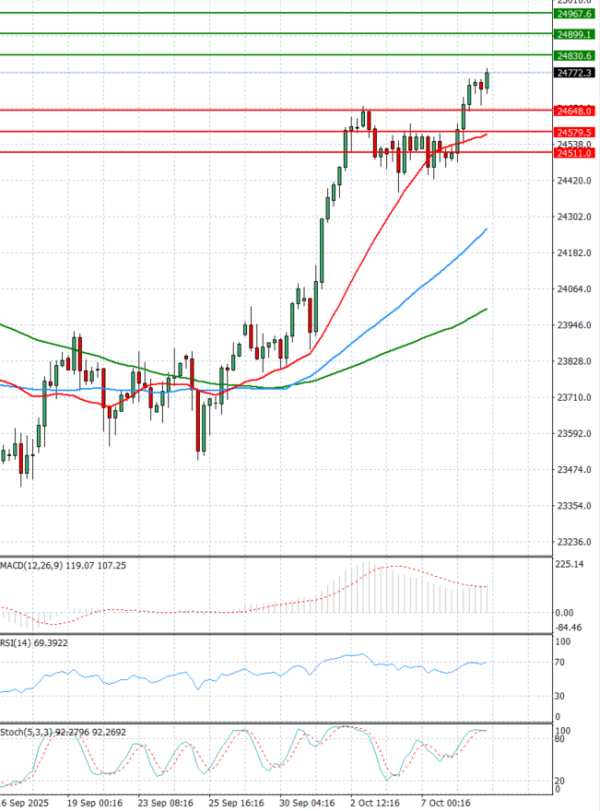Click the green 24899.1 resistance price label

click(x=575, y=34)
